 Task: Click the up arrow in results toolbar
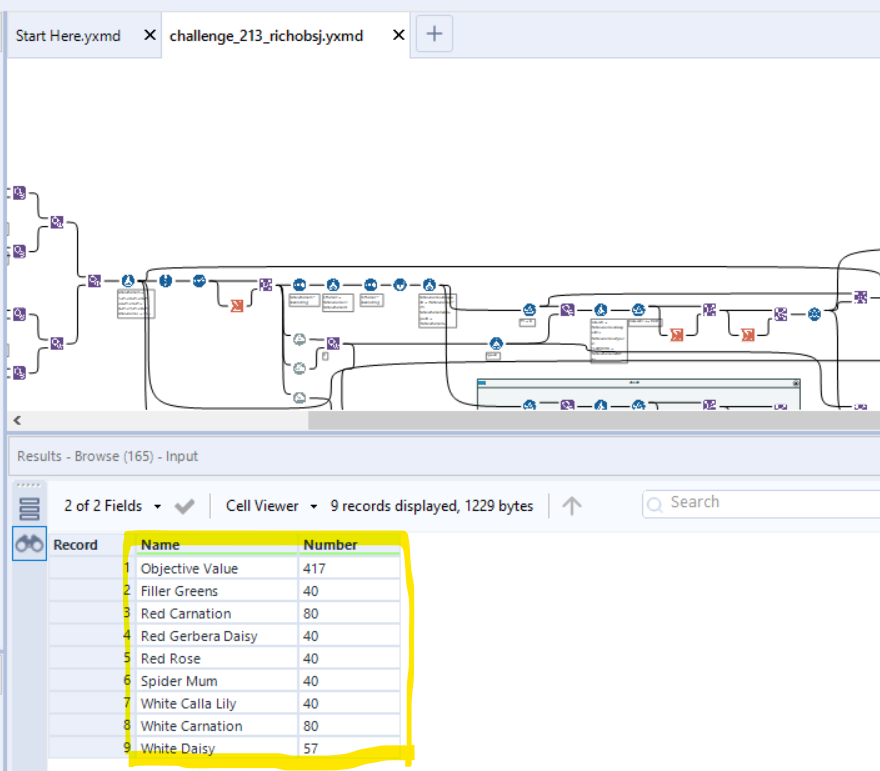click(571, 506)
